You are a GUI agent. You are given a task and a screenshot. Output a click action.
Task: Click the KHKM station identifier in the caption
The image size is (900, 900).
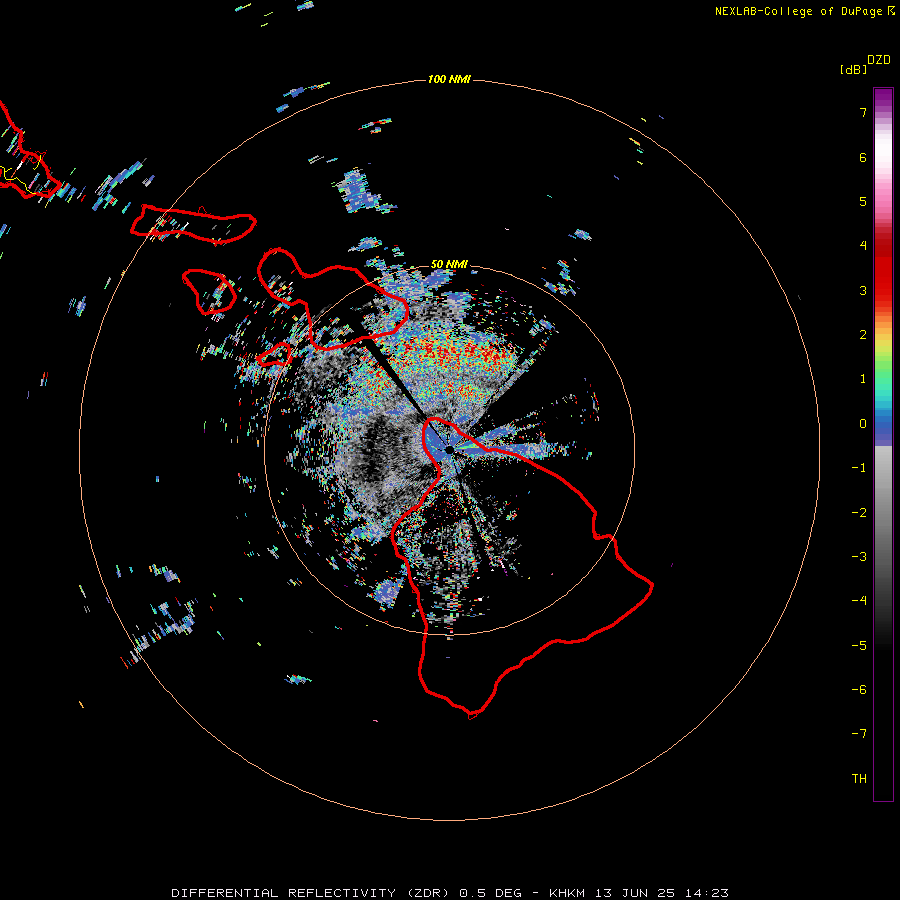(x=567, y=893)
